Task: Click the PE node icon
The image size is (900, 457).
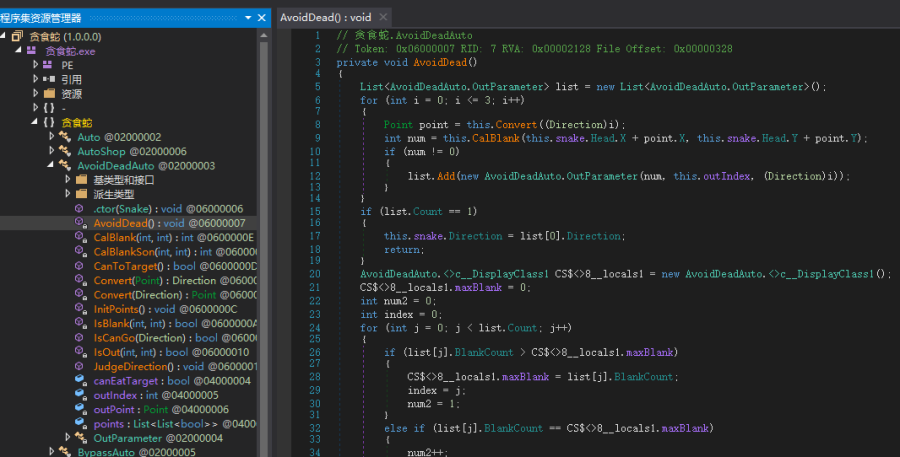Action: point(49,65)
